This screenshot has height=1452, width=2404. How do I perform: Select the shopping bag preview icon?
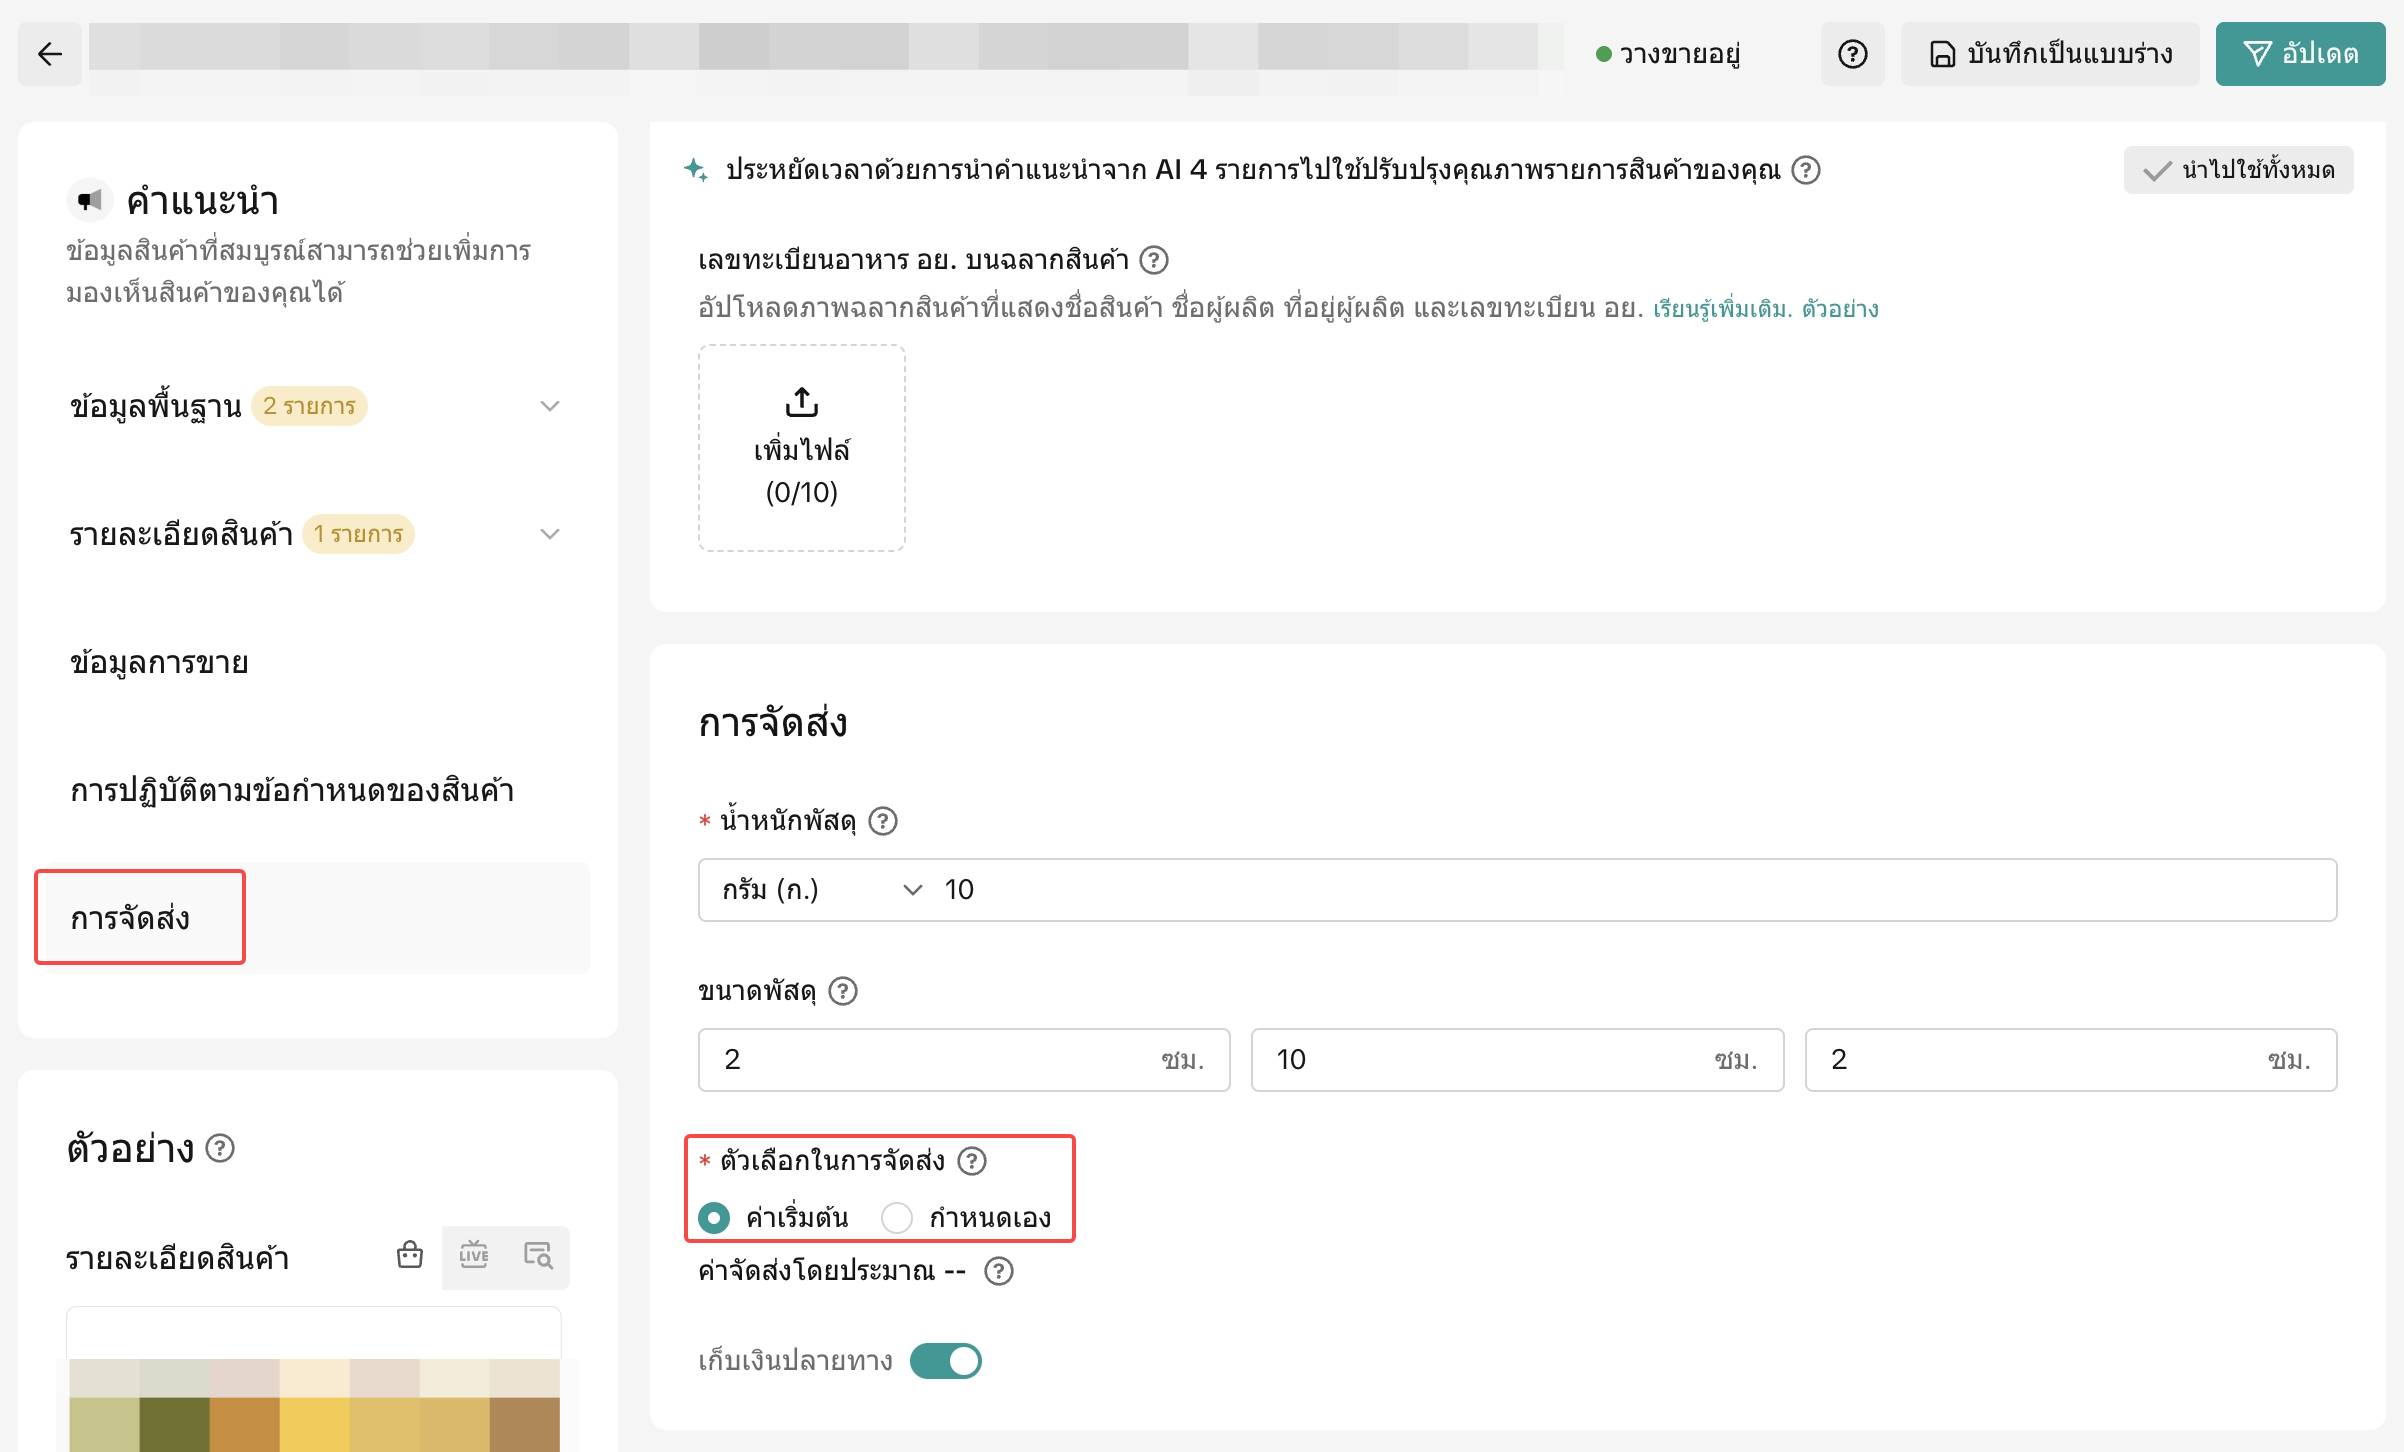[x=410, y=1256]
